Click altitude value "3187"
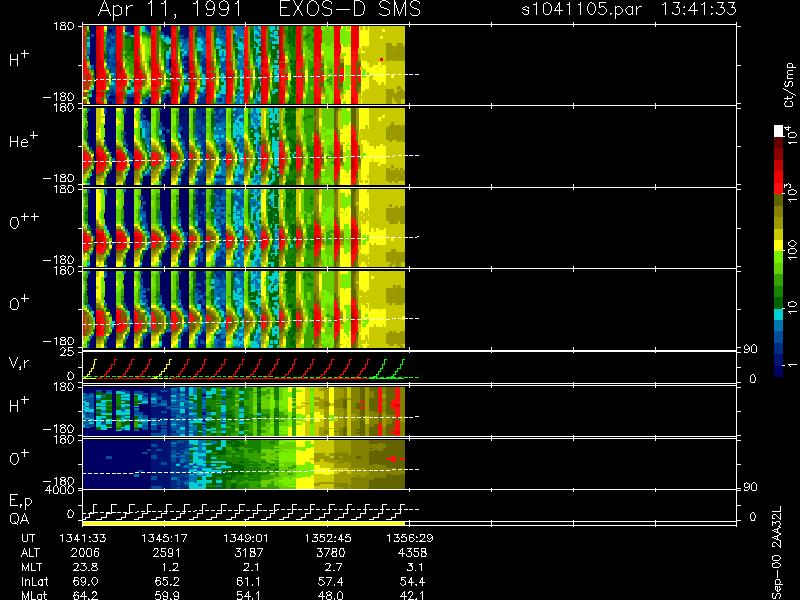 point(249,553)
